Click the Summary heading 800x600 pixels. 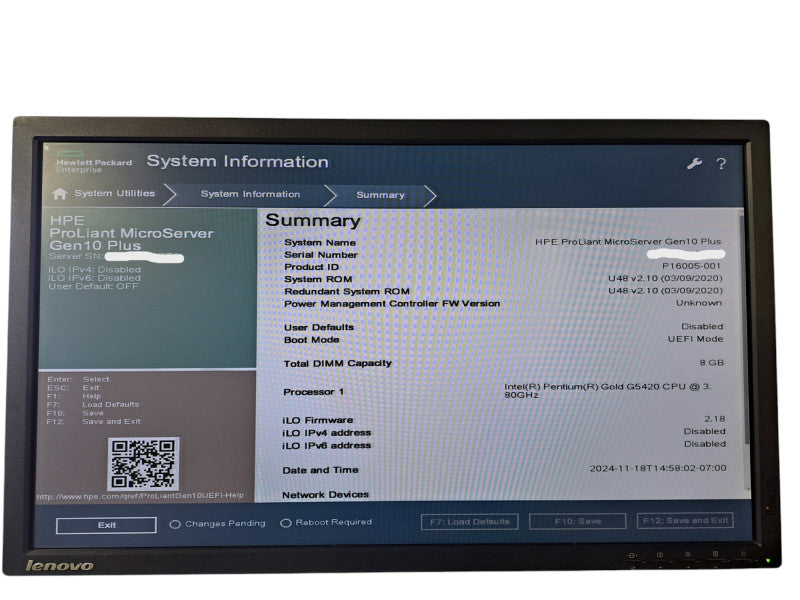[313, 220]
